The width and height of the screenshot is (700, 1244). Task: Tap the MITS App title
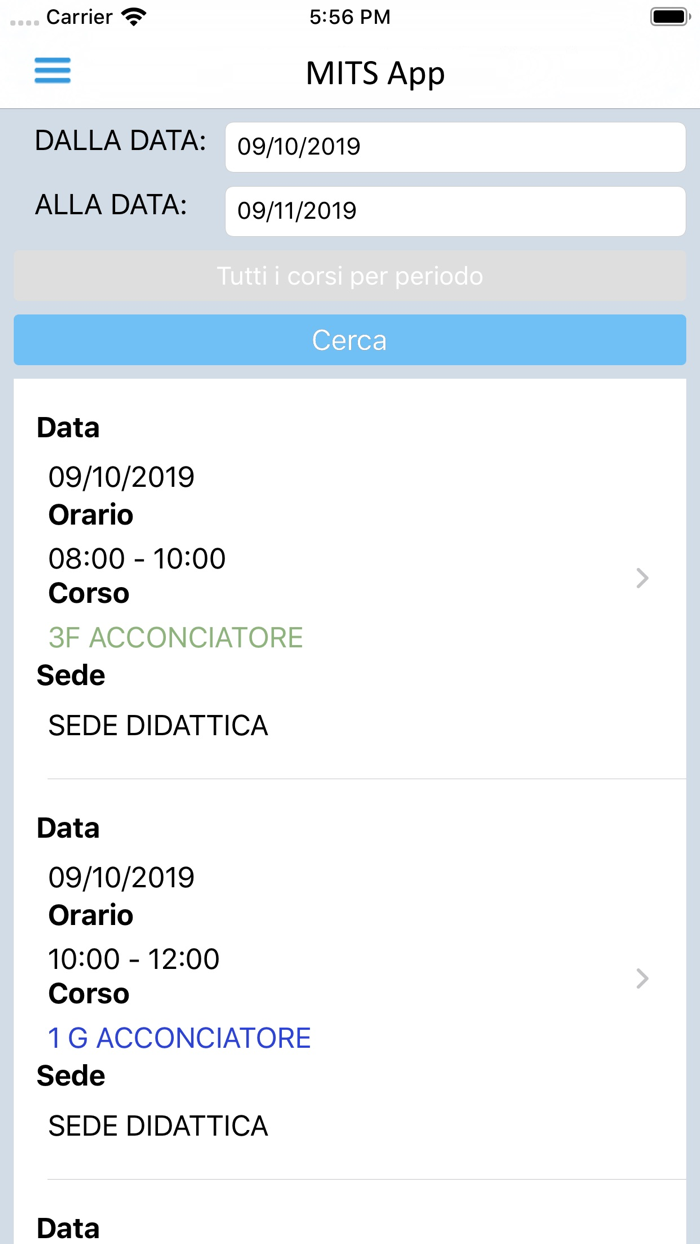pyautogui.click(x=374, y=72)
